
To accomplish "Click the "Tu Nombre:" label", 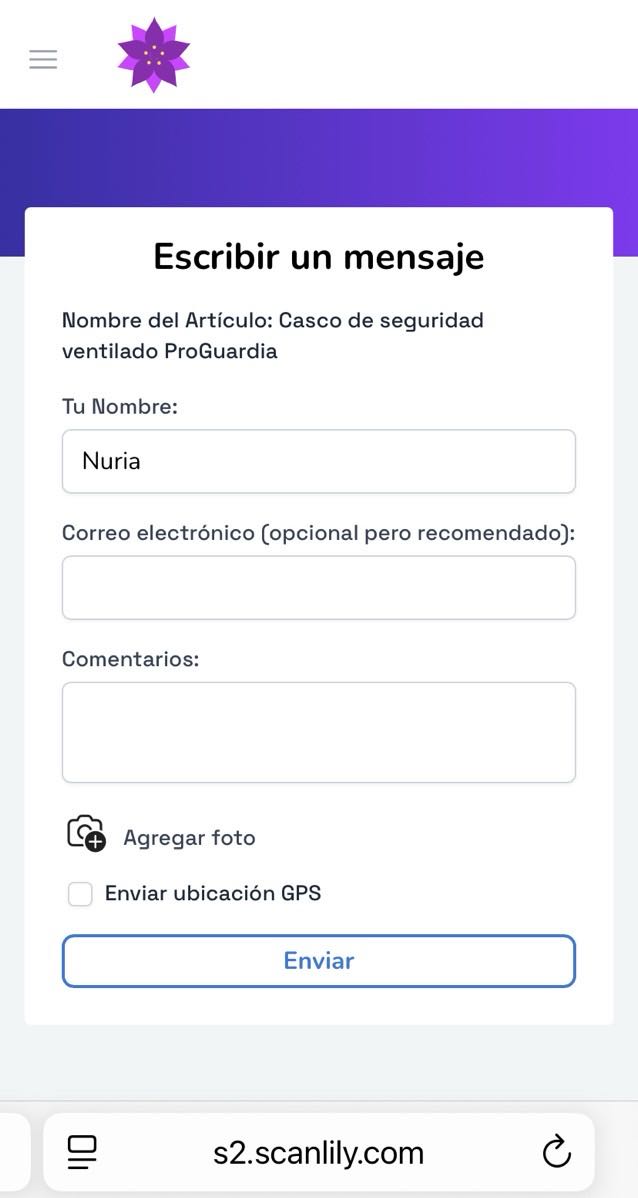I will point(120,407).
